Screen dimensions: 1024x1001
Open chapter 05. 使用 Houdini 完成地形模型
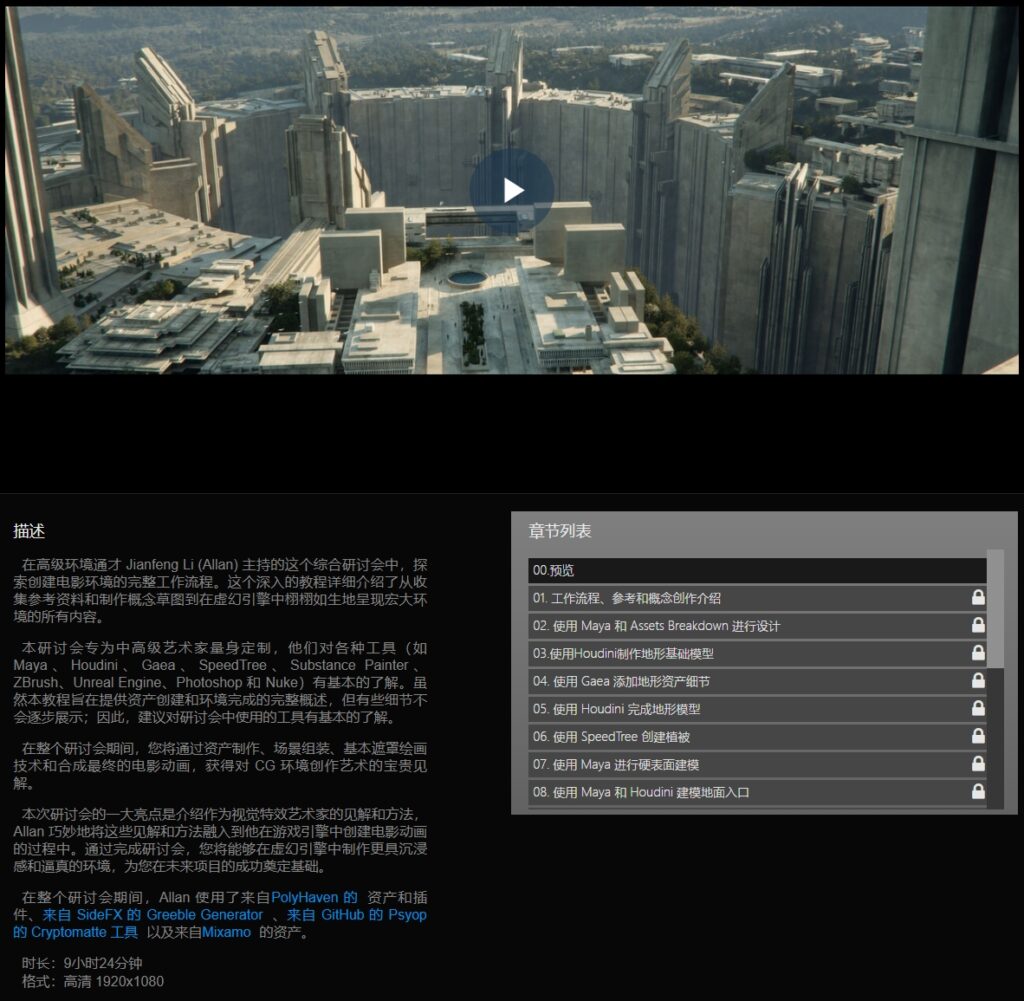point(757,709)
